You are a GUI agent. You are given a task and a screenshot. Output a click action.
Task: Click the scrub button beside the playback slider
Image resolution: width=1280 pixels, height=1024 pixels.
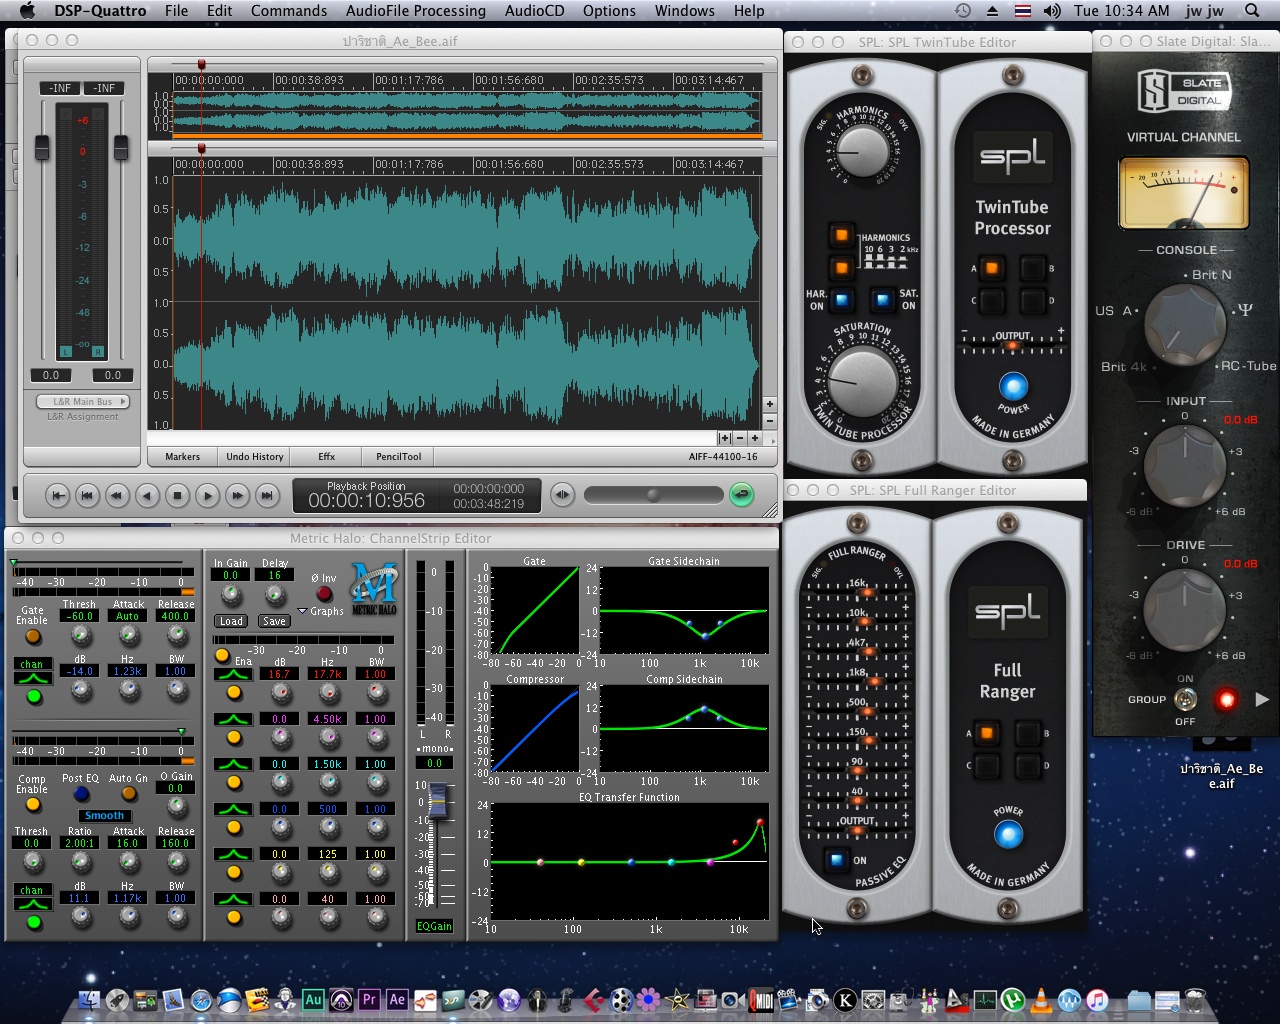pos(563,494)
